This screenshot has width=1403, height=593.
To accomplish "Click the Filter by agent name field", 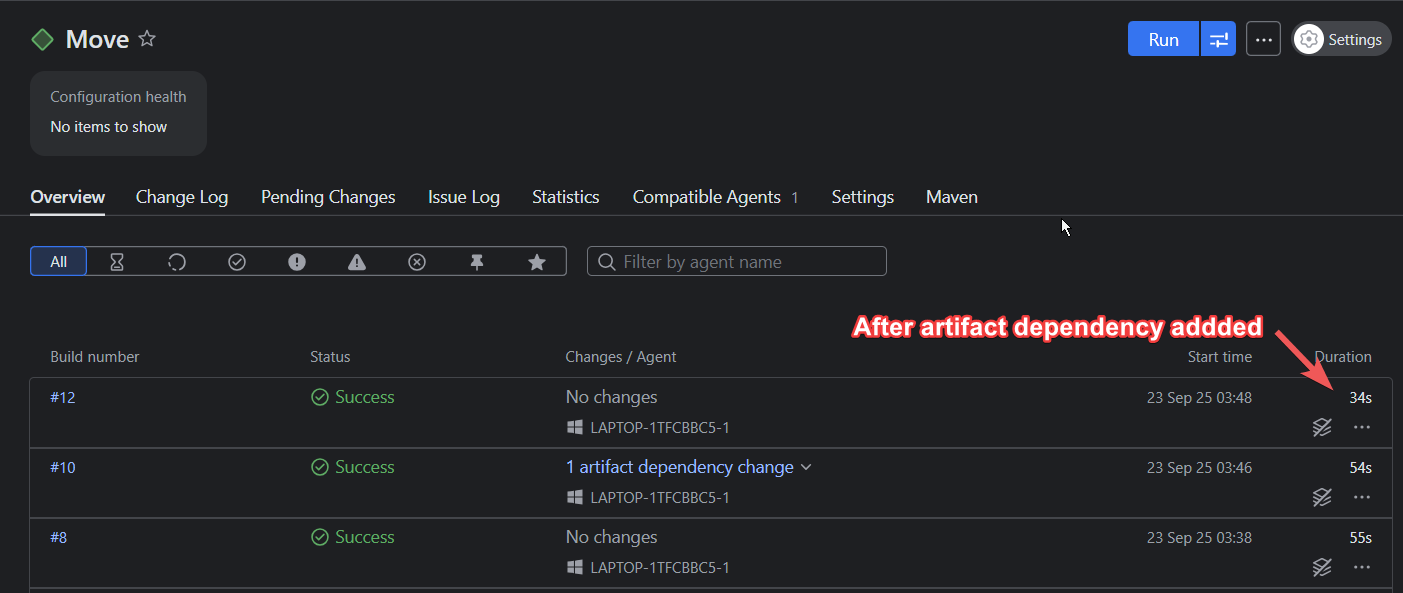I will 737,262.
